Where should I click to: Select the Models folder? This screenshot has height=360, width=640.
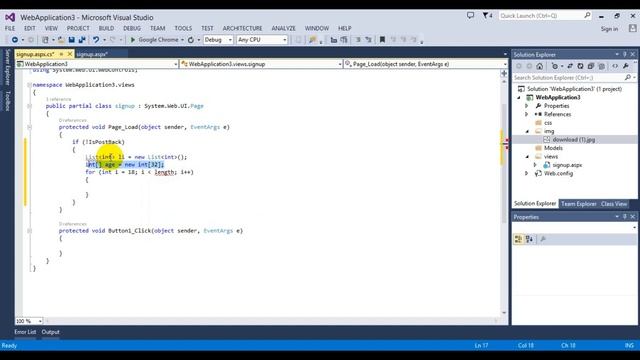tap(553, 148)
